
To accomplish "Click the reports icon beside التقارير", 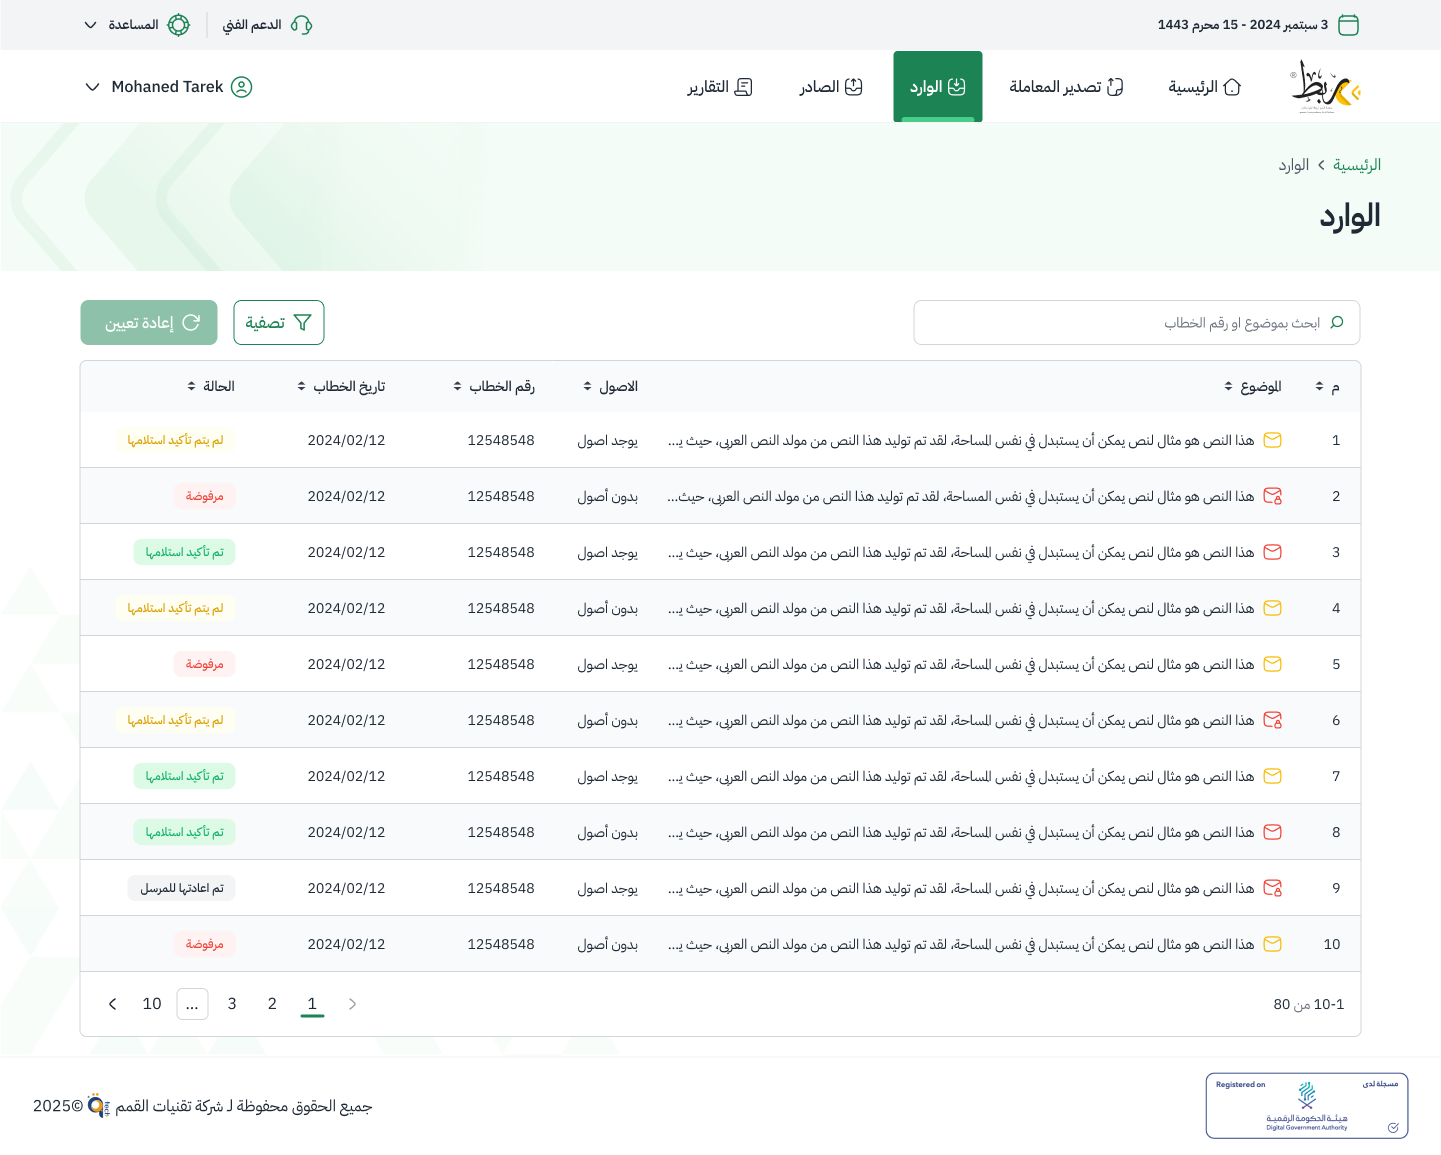I will [743, 87].
